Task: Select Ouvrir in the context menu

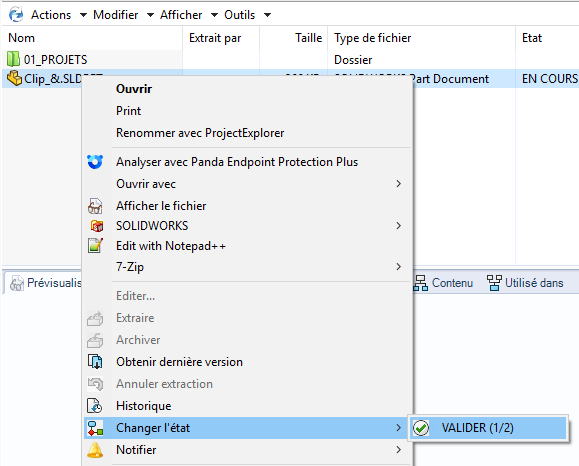Action: point(134,89)
